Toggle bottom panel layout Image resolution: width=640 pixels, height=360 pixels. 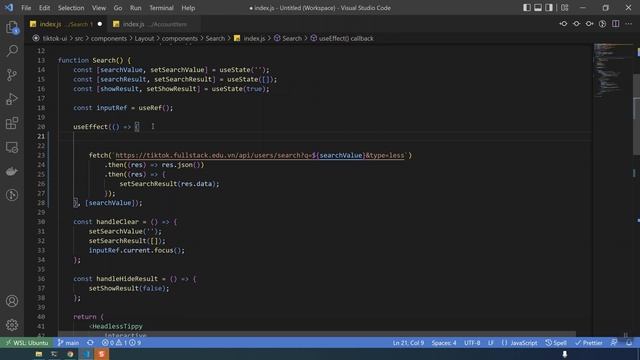point(538,8)
